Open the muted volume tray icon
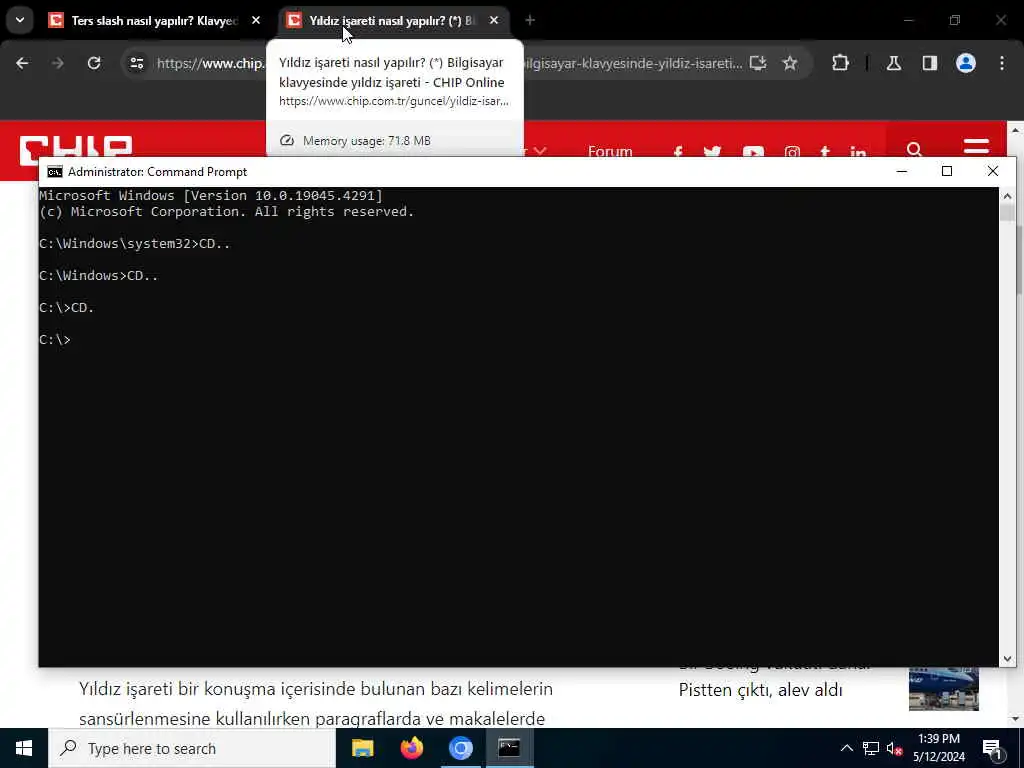 pyautogui.click(x=894, y=748)
